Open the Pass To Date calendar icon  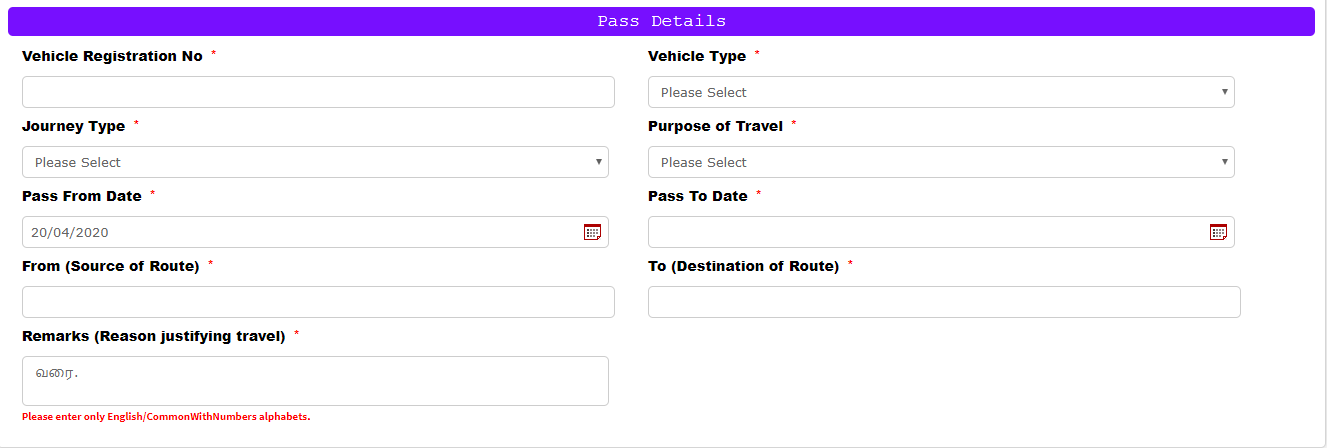[x=1218, y=232]
